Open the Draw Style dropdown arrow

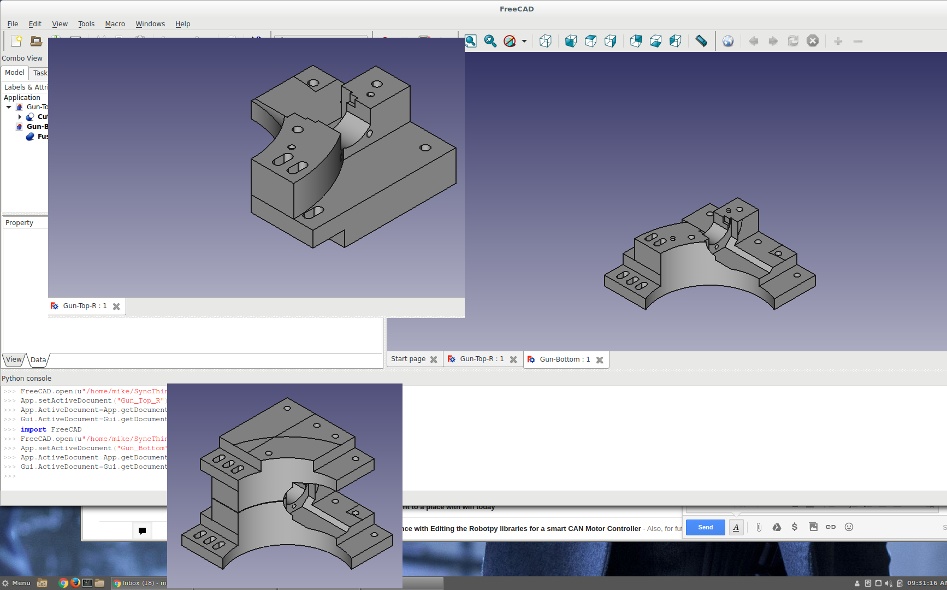[524, 42]
